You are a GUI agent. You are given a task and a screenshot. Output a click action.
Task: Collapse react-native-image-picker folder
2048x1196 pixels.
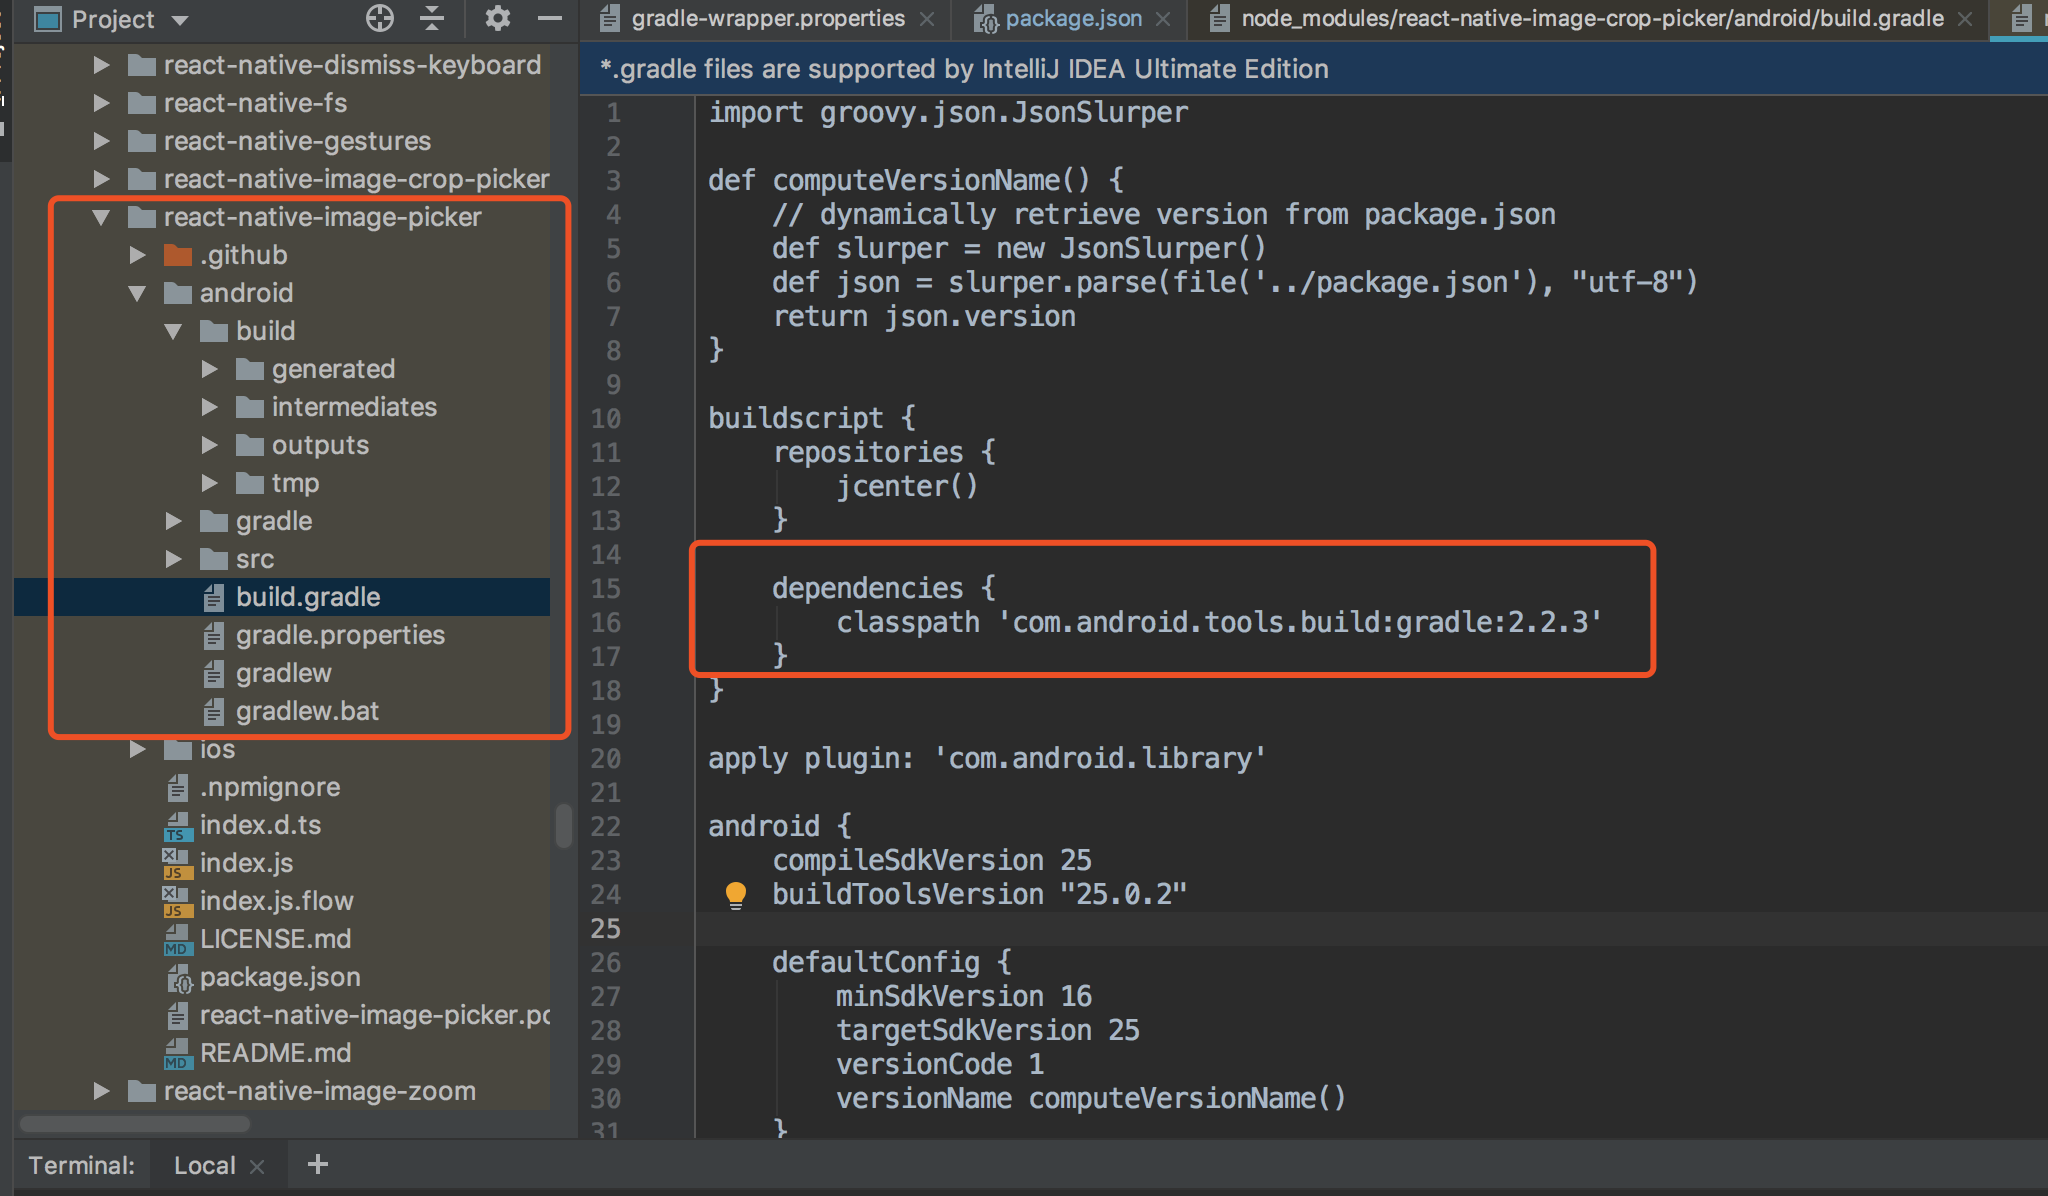[101, 217]
